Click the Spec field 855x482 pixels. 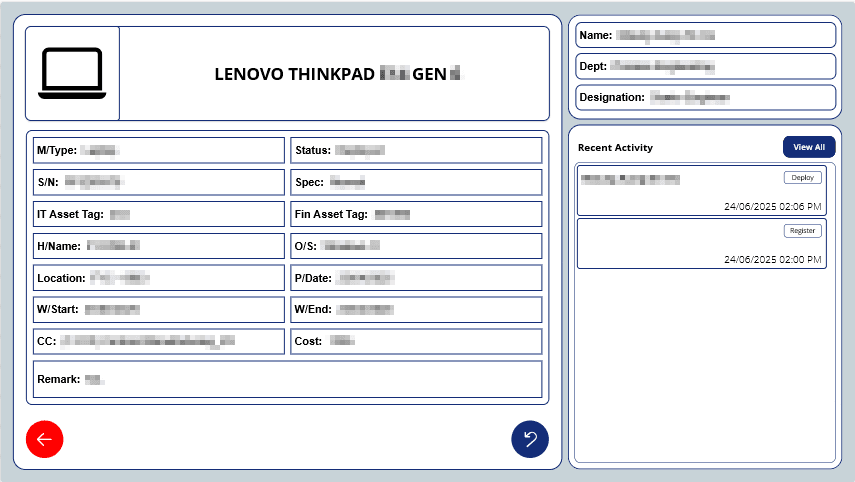click(x=416, y=183)
